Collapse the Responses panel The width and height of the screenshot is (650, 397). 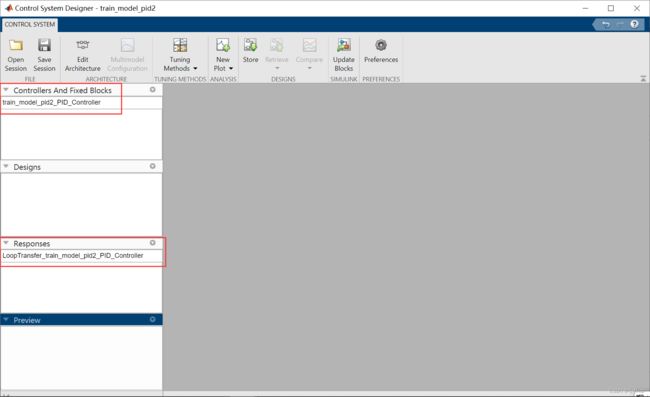6,243
